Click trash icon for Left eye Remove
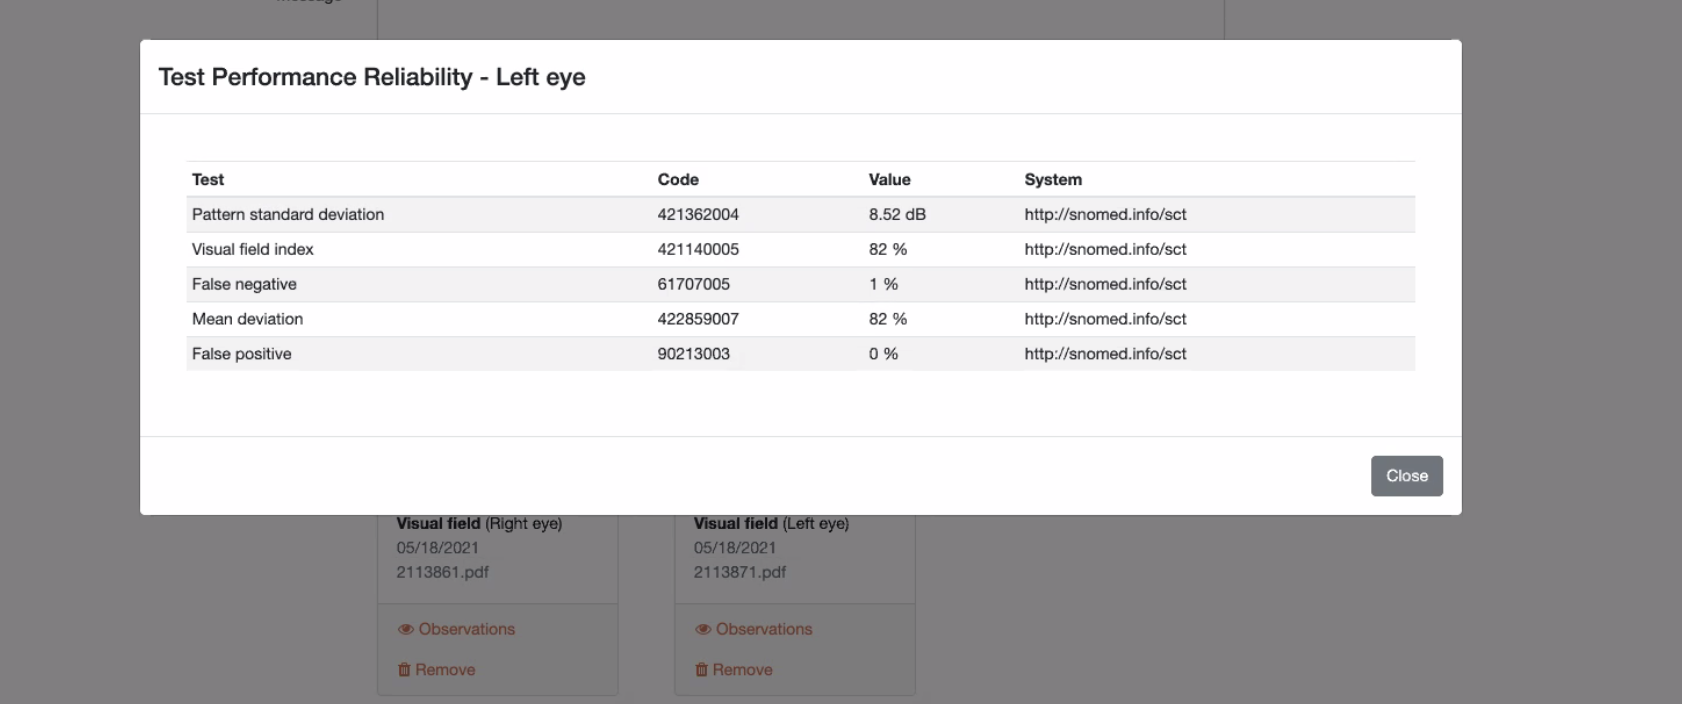1682x704 pixels. [701, 670]
